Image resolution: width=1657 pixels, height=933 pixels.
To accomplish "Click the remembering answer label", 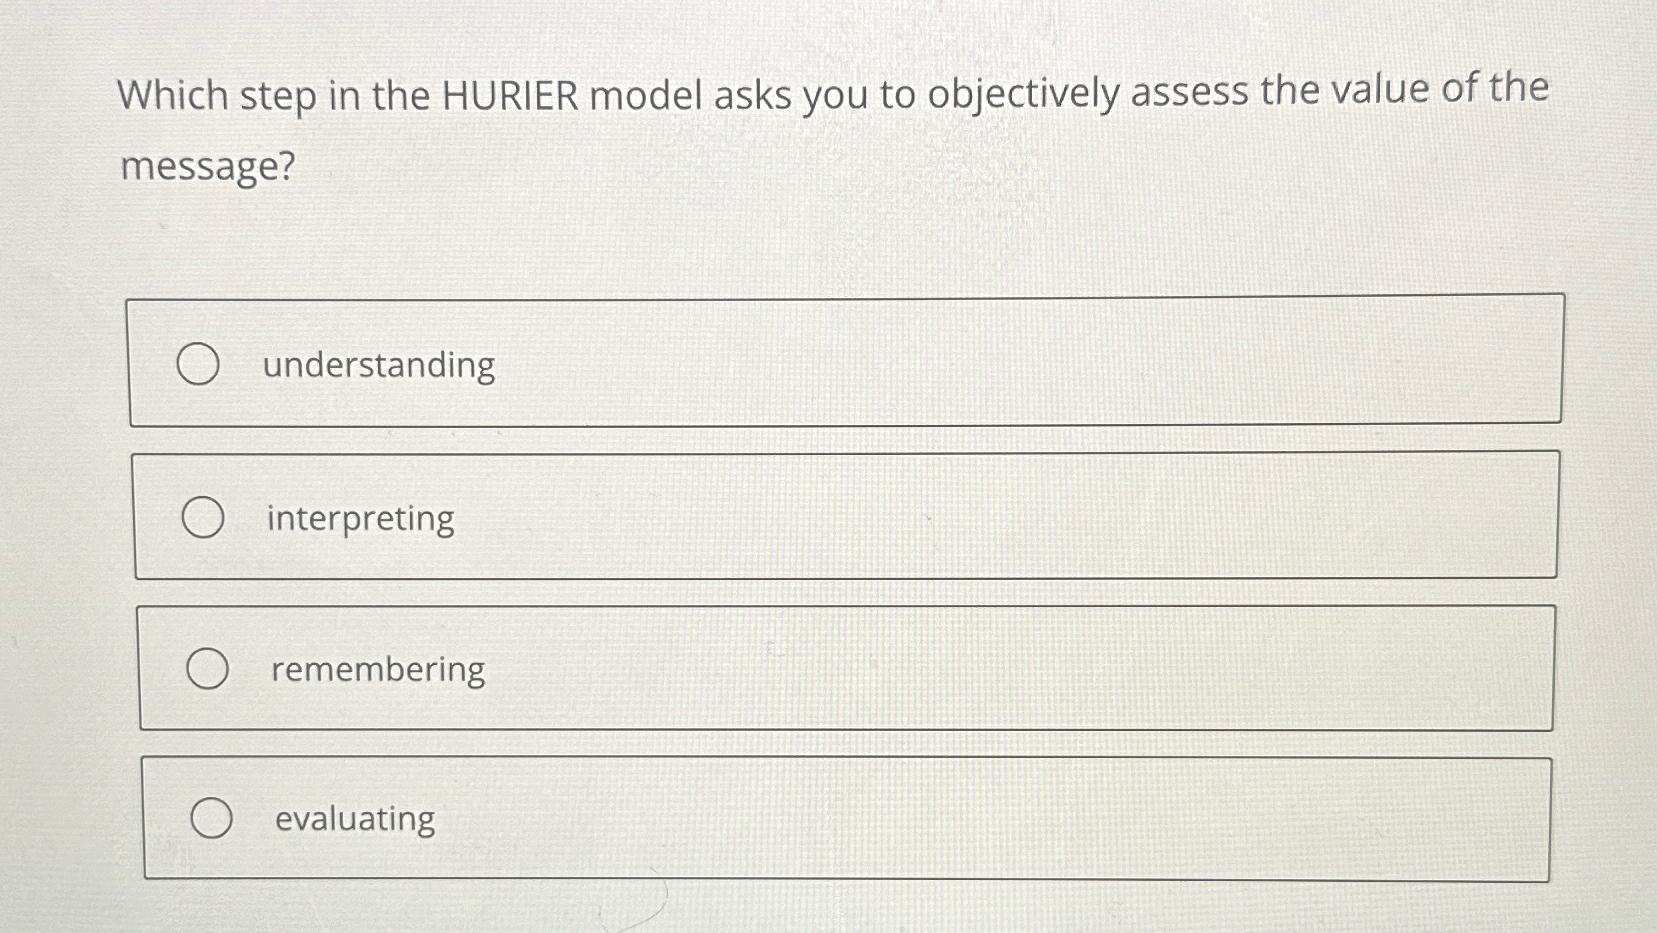I will click(375, 670).
